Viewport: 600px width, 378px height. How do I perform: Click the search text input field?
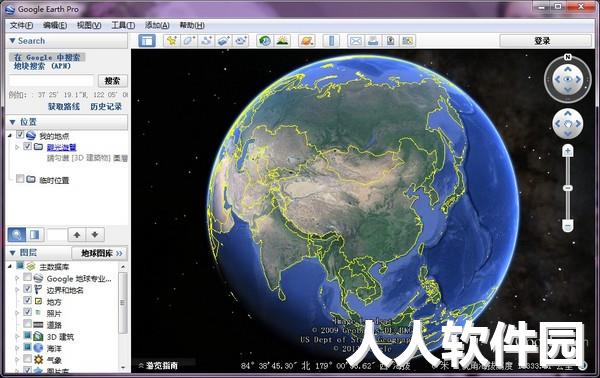pos(51,81)
